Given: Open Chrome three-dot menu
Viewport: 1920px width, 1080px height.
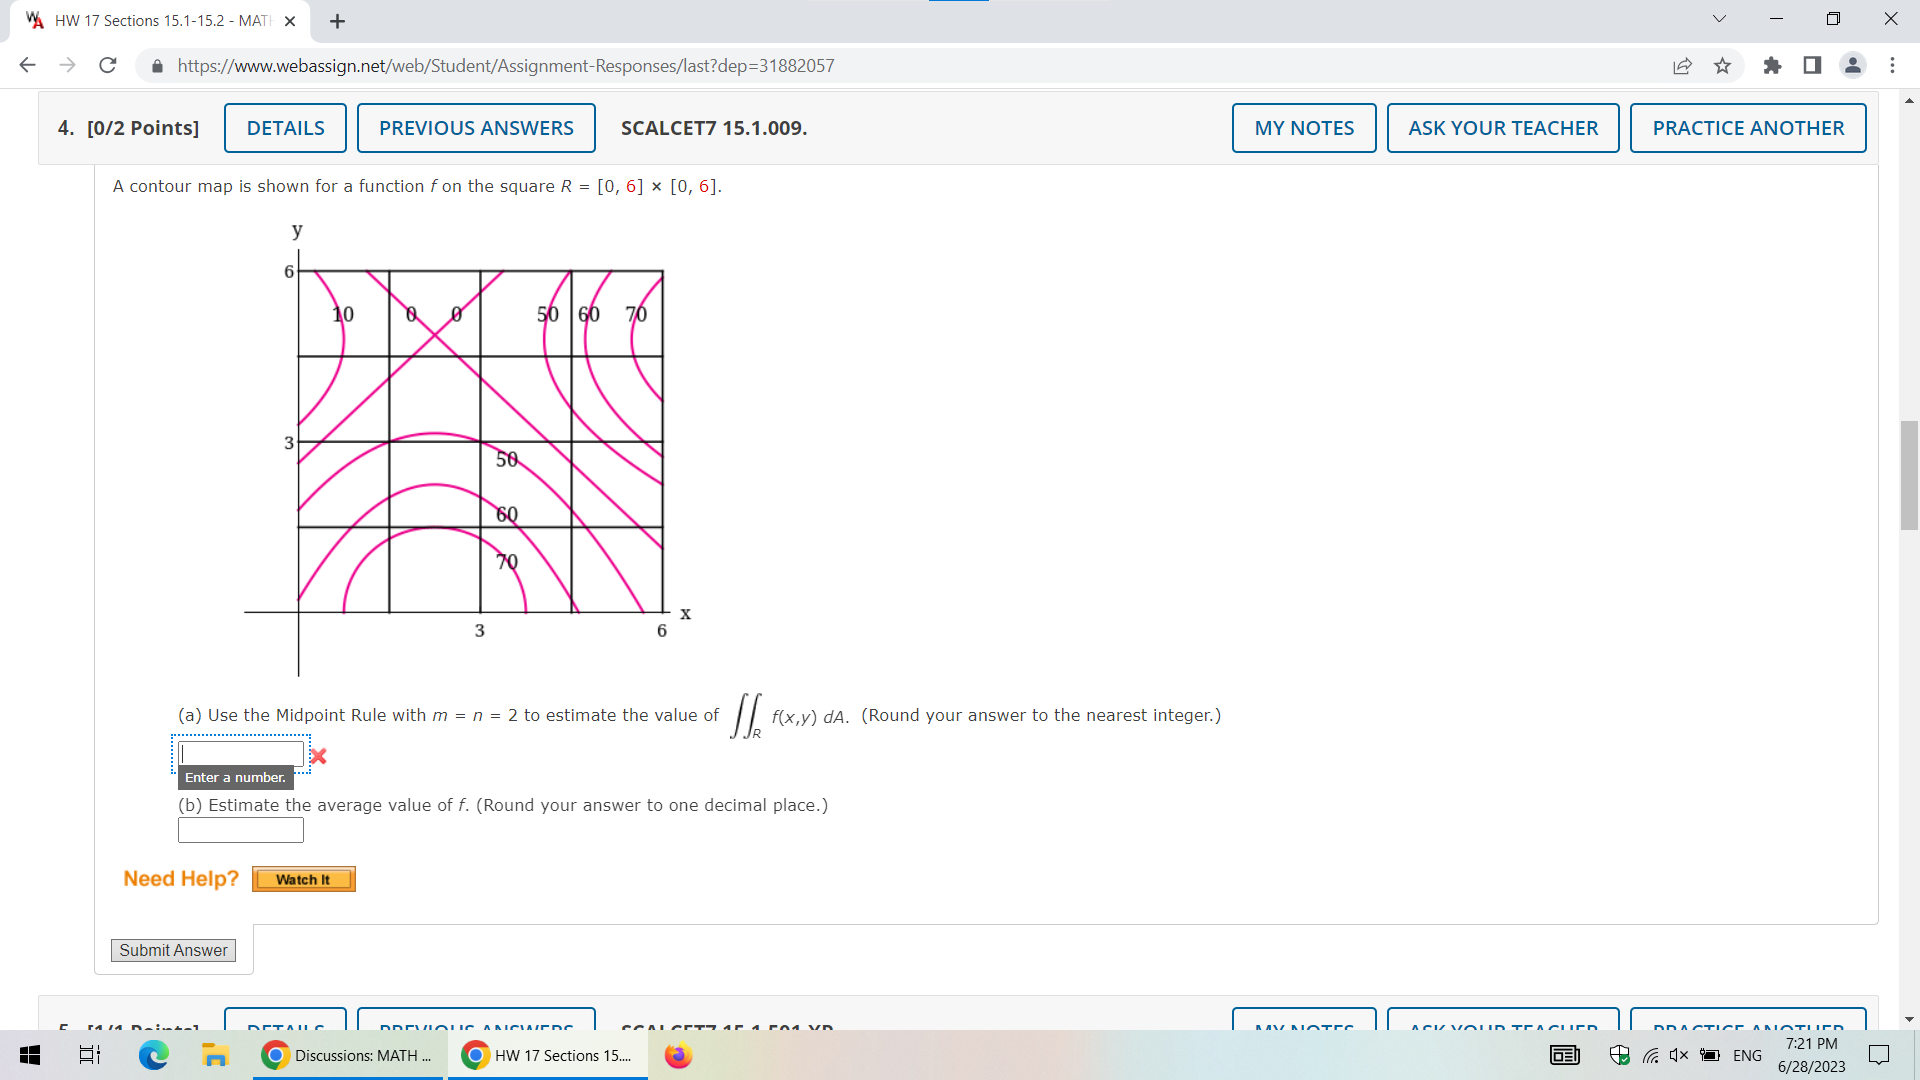Looking at the screenshot, I should [x=1892, y=66].
